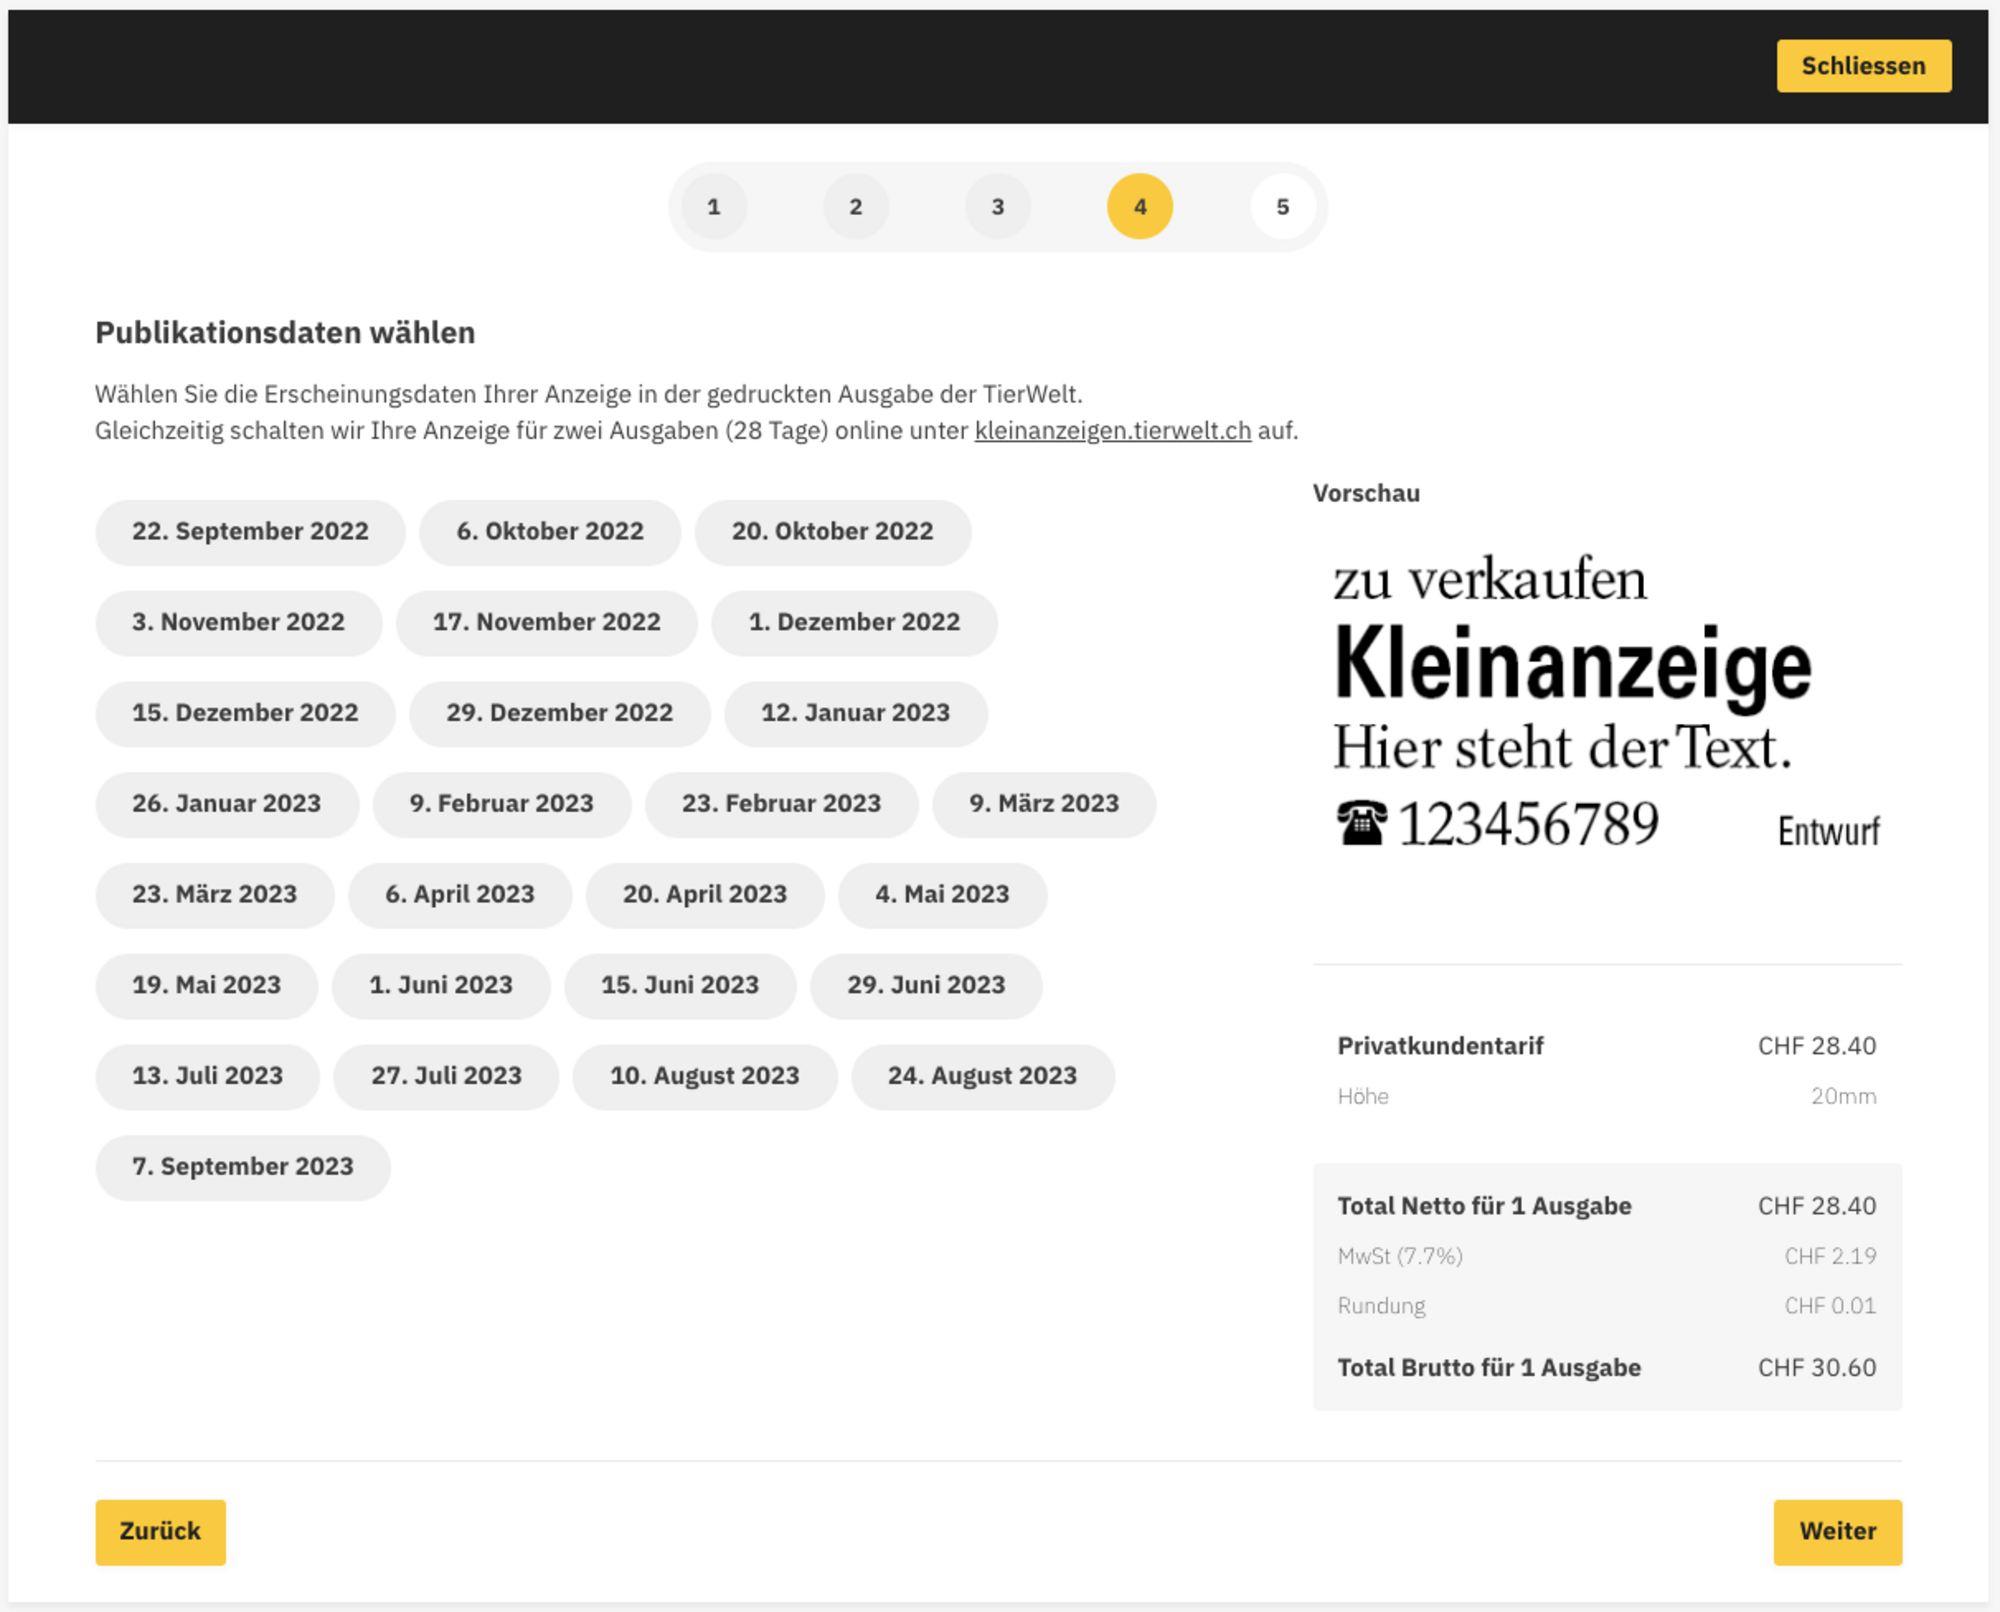Toggle the 6. April 2023 date
The width and height of the screenshot is (2000, 1612).
(x=460, y=895)
